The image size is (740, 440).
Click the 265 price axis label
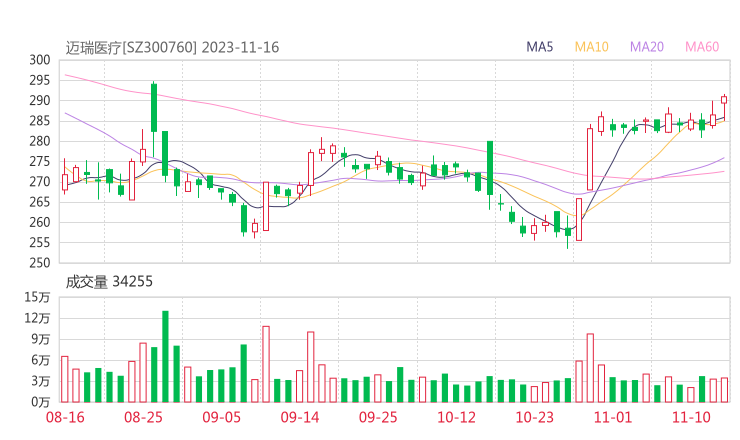pyautogui.click(x=40, y=202)
